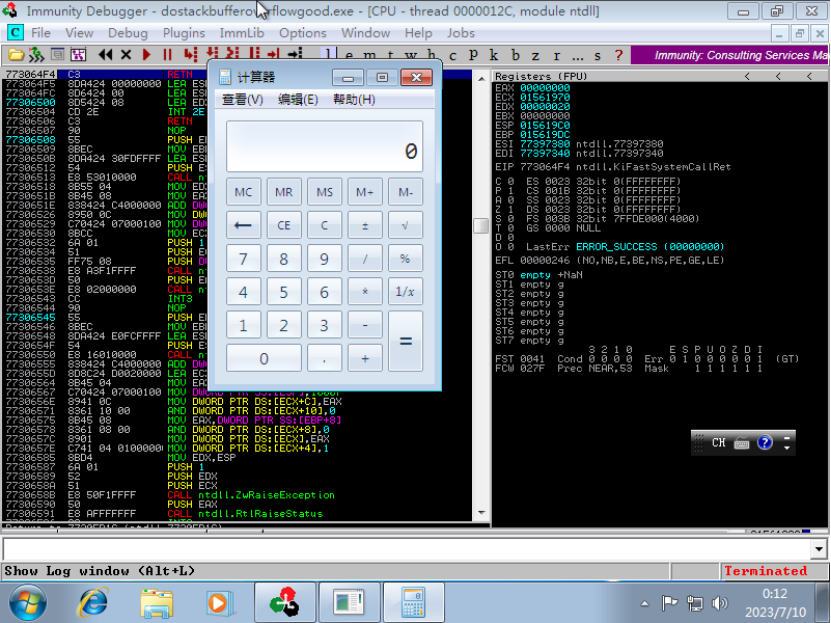Show call stack with 'k' toolbar letter
The image size is (831, 623).
click(x=494, y=55)
